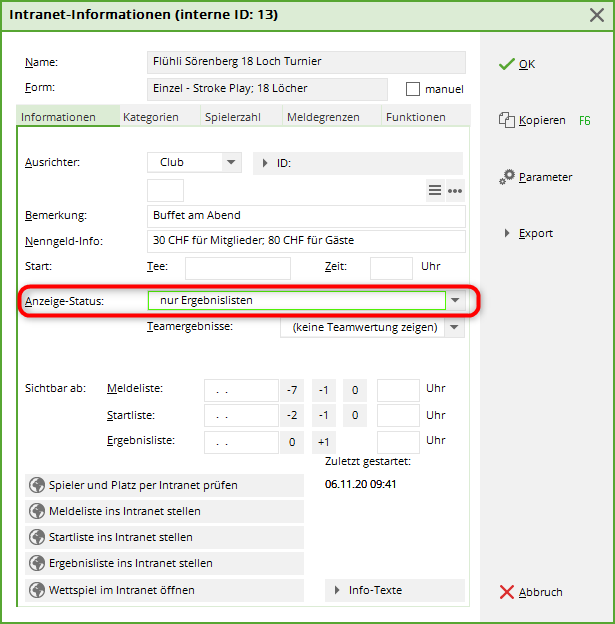Click Spieler und Platz per Intranet prüfen
Screen dimensions: 615x624
[x=164, y=485]
